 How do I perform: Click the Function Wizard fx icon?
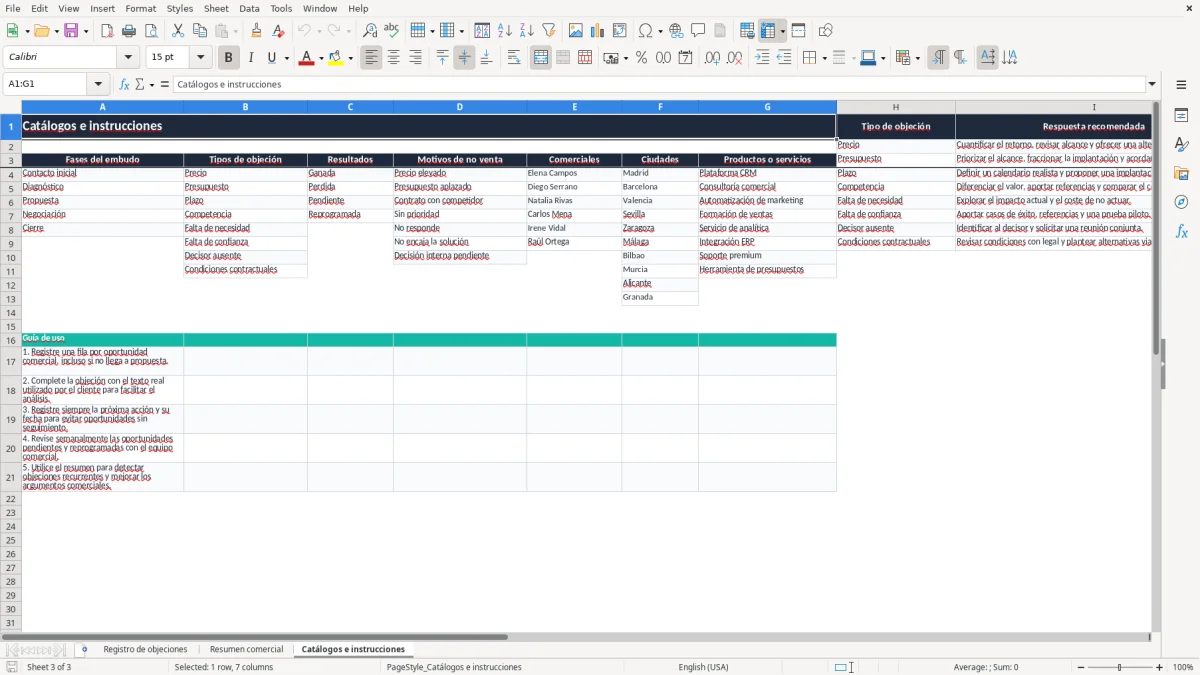click(125, 85)
